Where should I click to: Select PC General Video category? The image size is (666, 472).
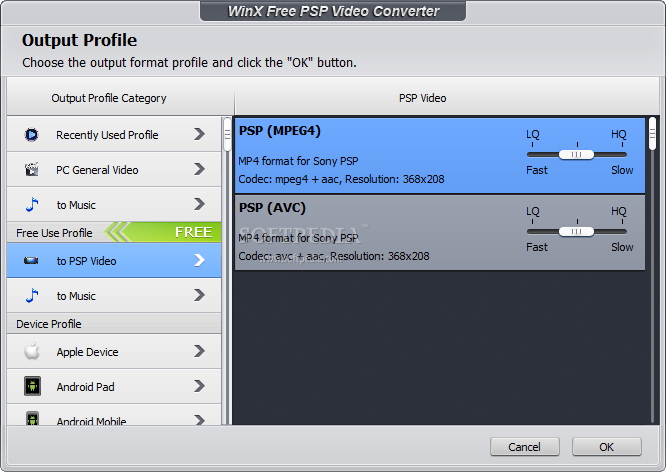pyautogui.click(x=114, y=170)
